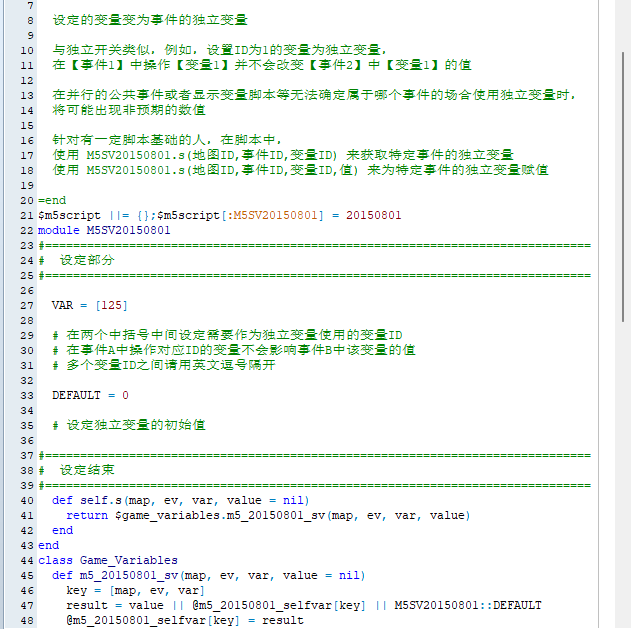Click line 18 text '来为特定事件的独立变量赋值'

[457, 170]
